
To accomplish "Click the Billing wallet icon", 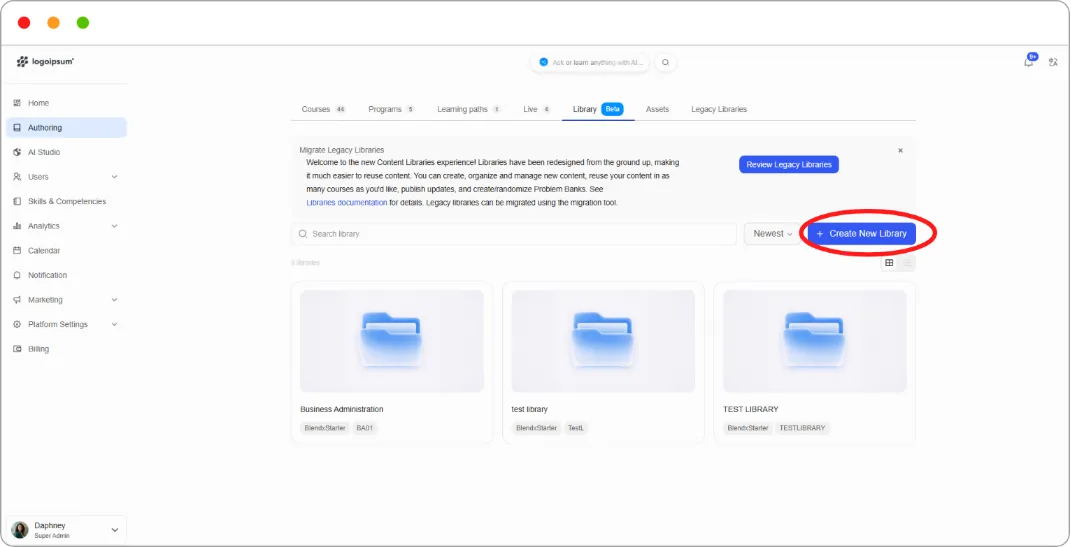I will 17,349.
